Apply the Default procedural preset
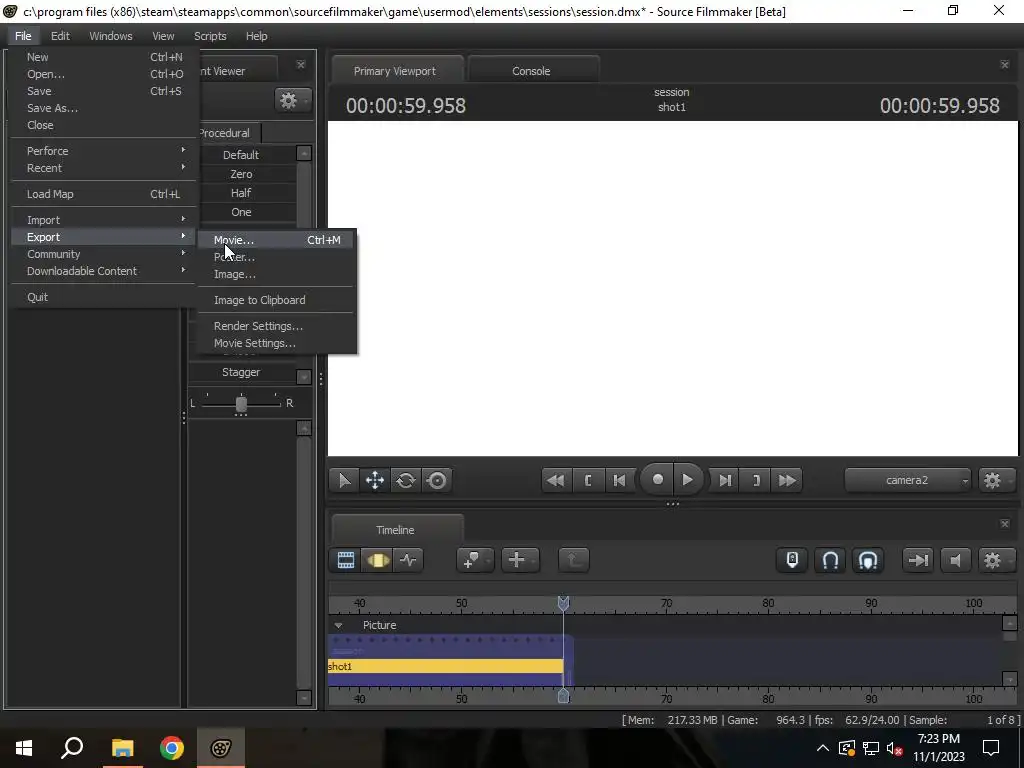This screenshot has width=1024, height=768. [241, 155]
